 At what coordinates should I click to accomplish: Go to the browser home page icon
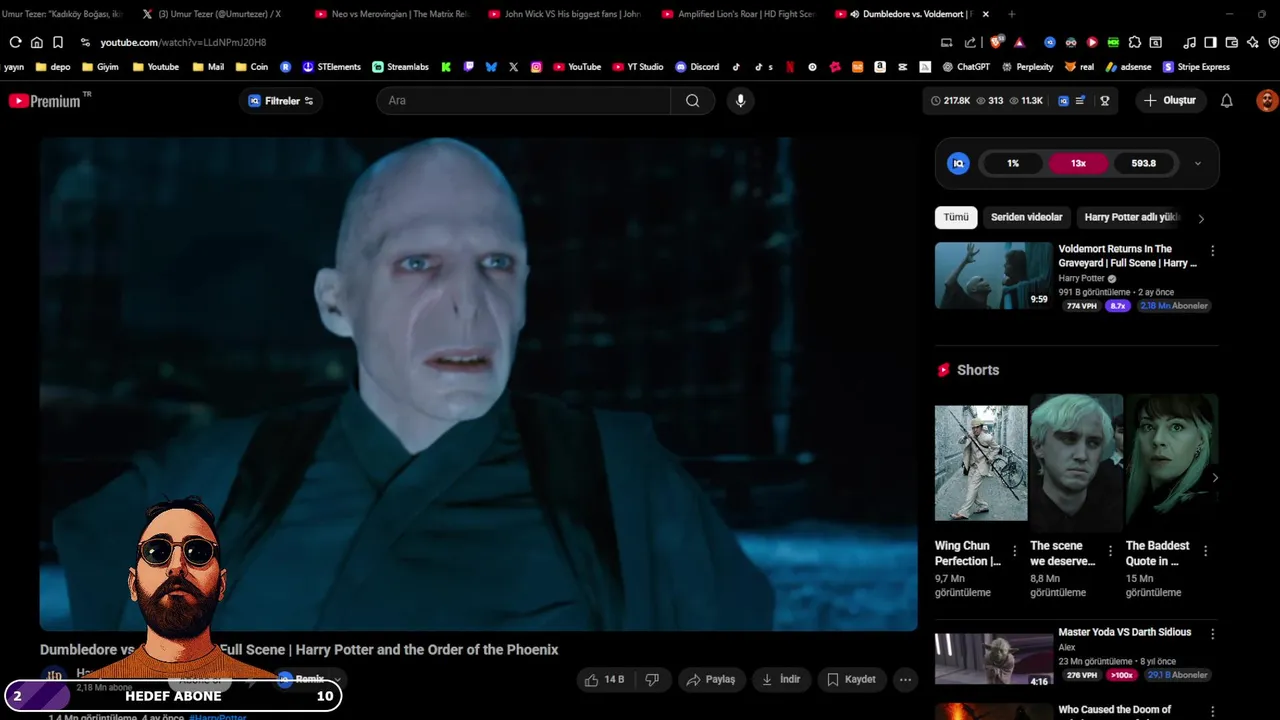click(37, 42)
